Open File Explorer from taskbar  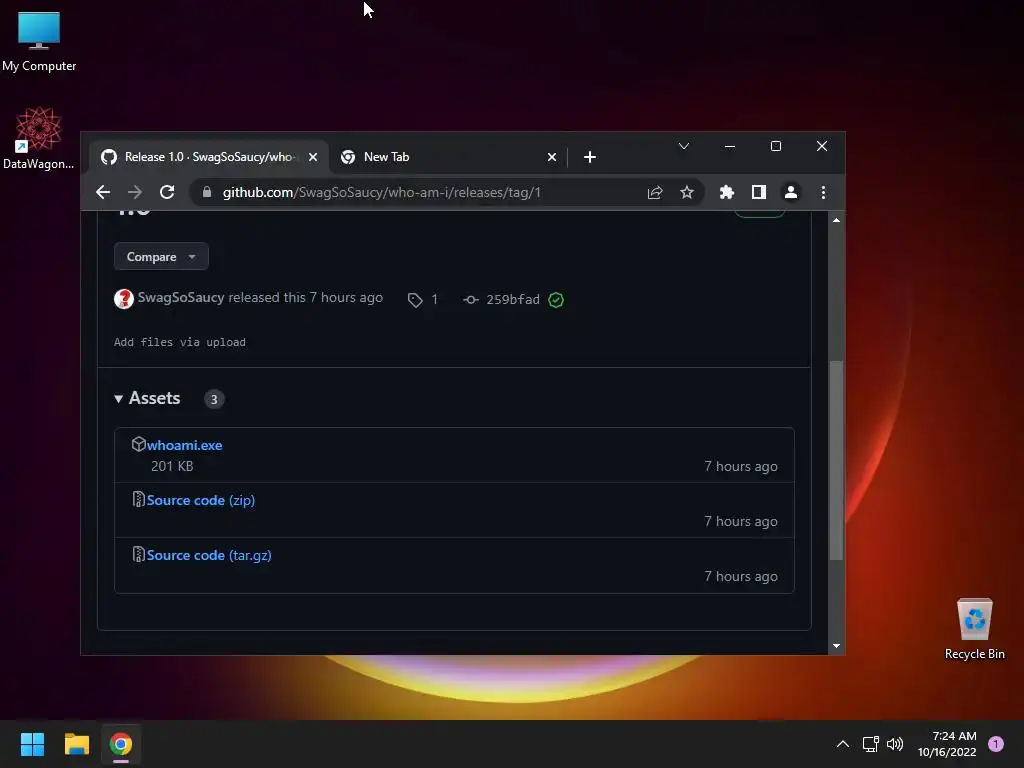pyautogui.click(x=76, y=744)
